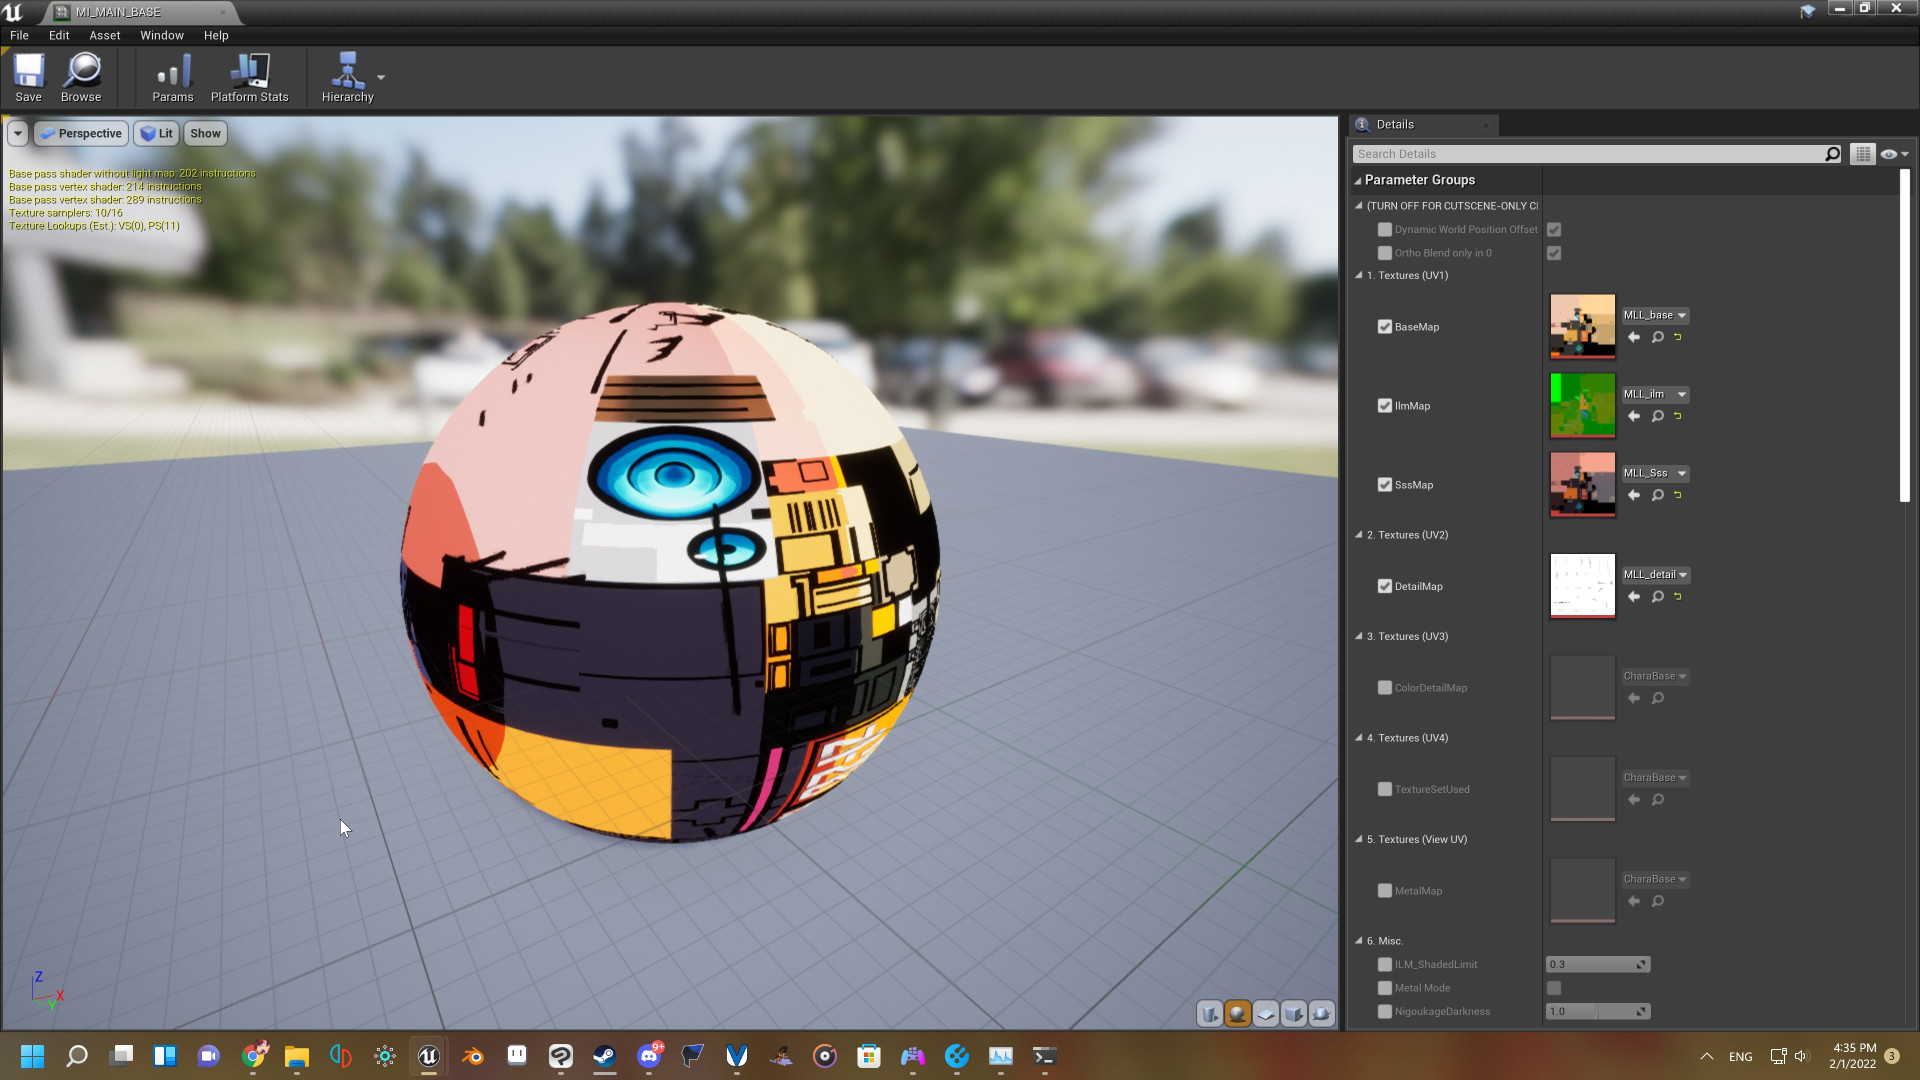Set preview mesh to cube

tap(1293, 1013)
